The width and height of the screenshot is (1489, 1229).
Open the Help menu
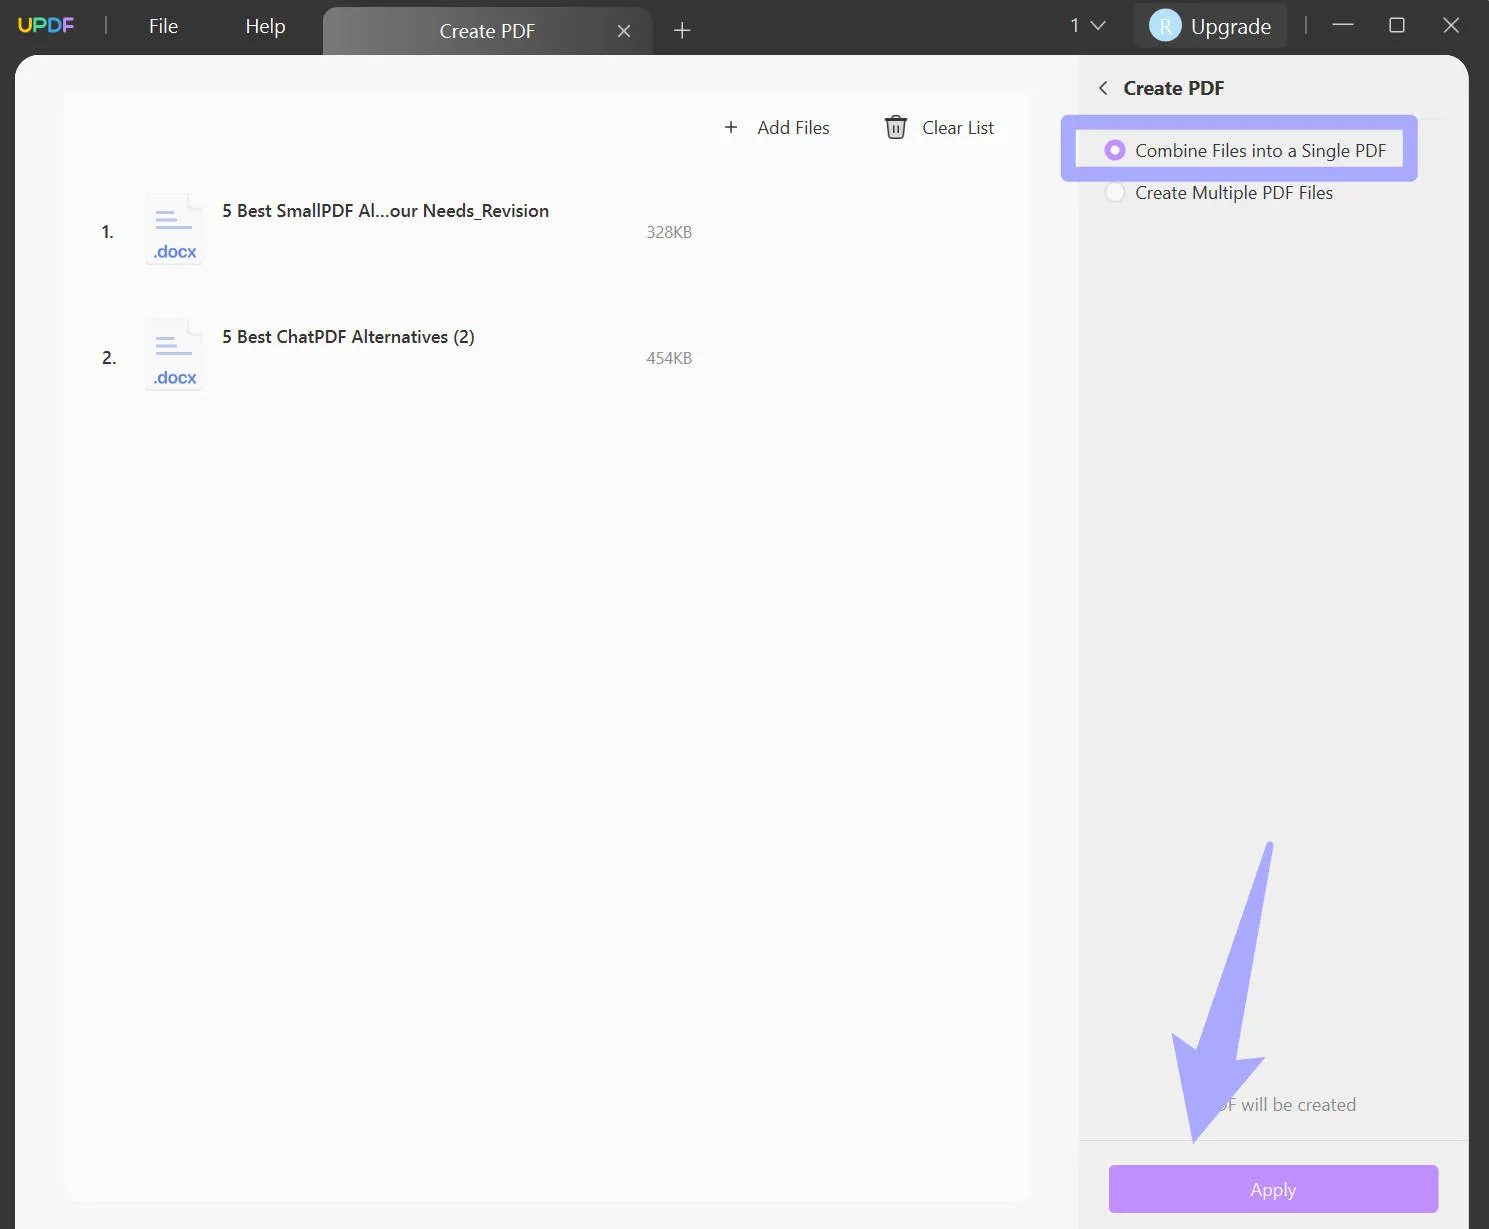(264, 26)
